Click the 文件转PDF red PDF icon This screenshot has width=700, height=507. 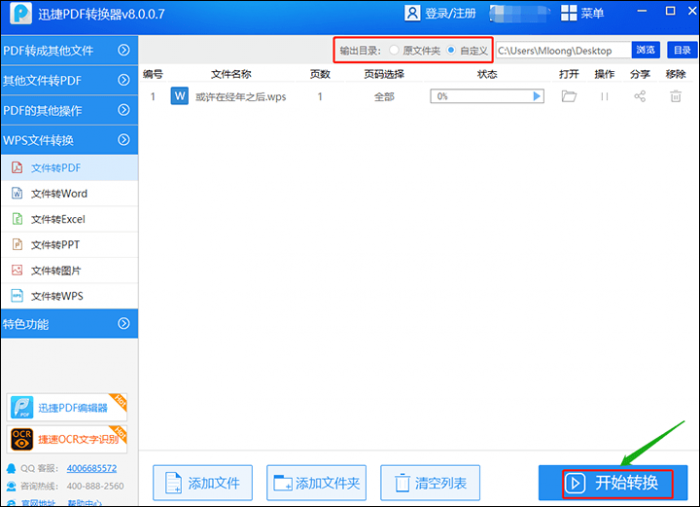(x=17, y=168)
